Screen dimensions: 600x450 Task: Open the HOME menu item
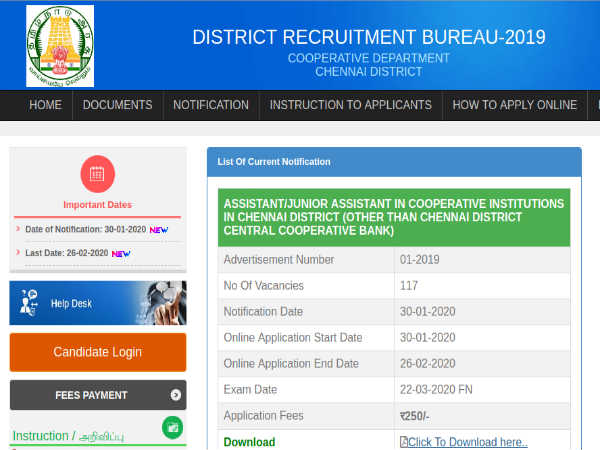click(45, 105)
